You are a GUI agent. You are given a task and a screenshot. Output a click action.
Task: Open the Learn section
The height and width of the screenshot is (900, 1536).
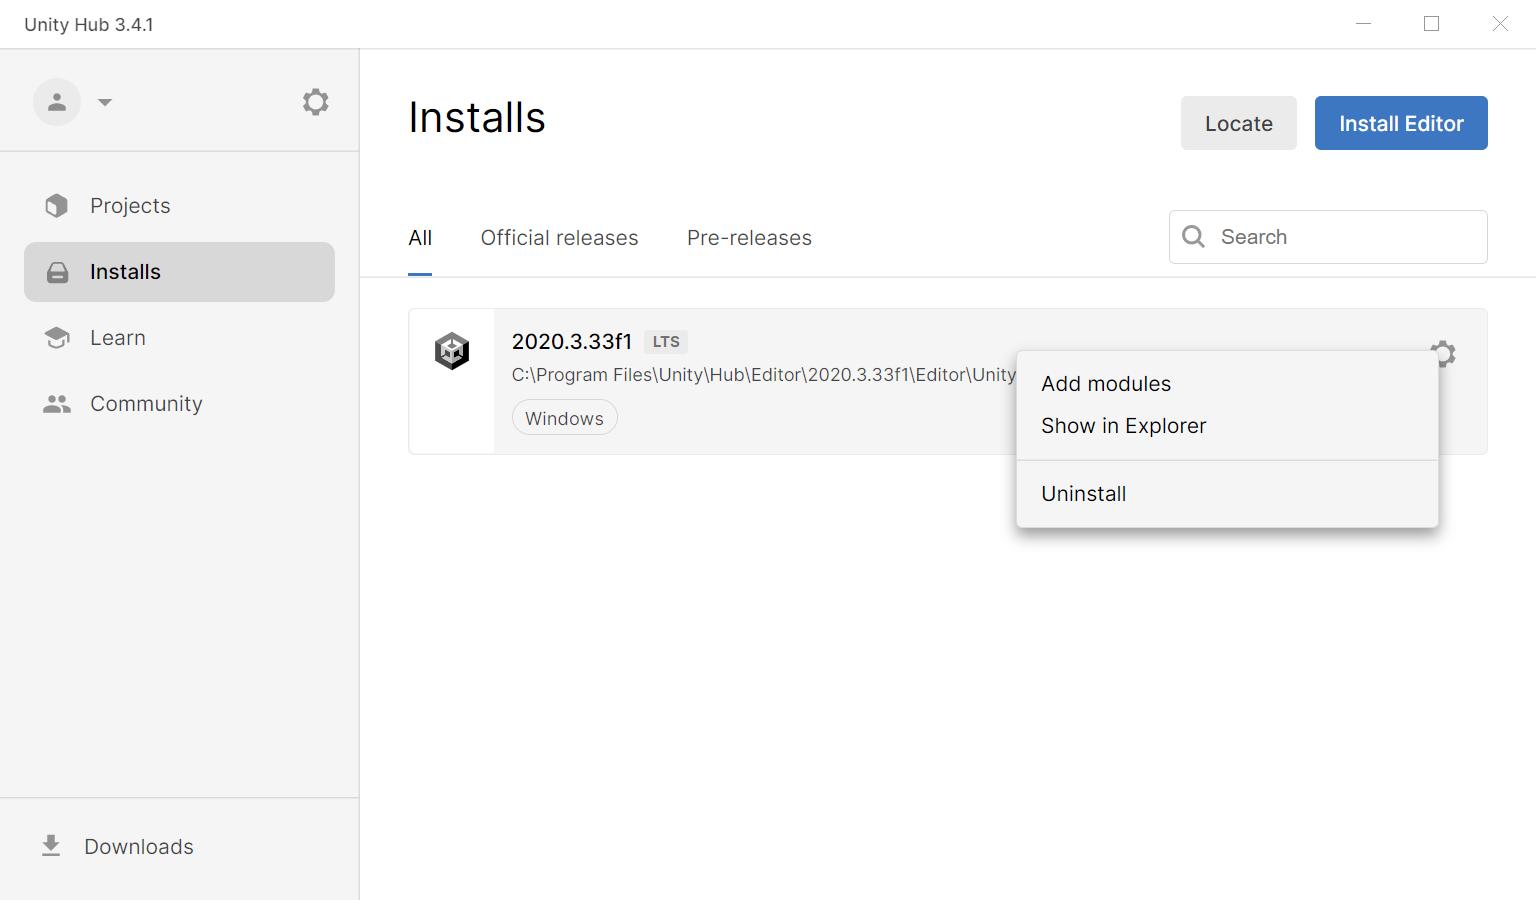[179, 338]
